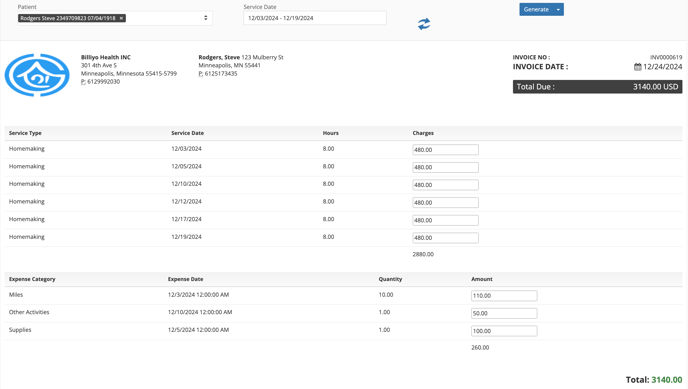The height and width of the screenshot is (389, 688).
Task: Click the Miles quantity 10.00 value
Action: point(386,295)
